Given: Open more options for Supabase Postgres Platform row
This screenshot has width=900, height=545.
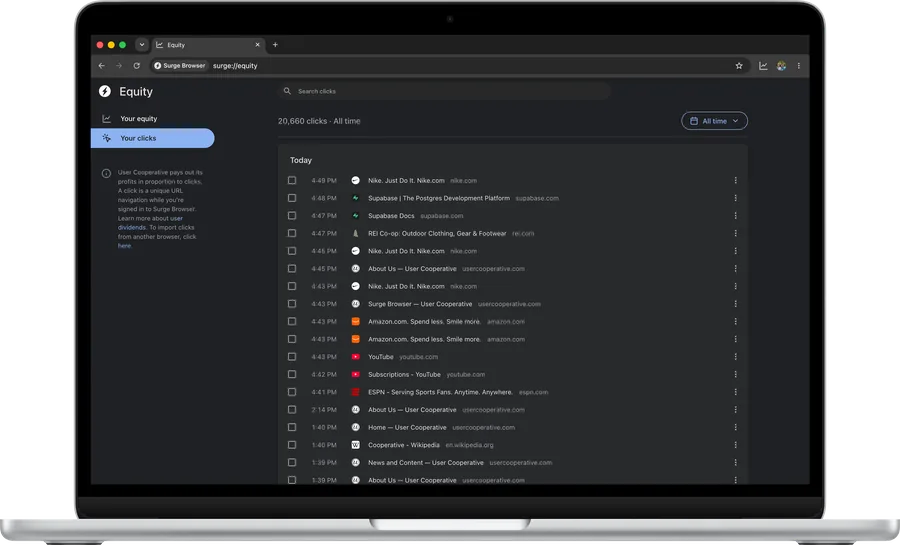Looking at the screenshot, I should coord(735,198).
